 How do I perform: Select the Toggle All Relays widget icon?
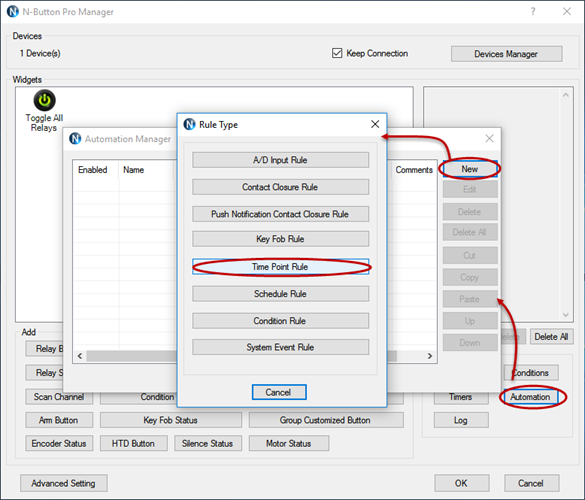pyautogui.click(x=44, y=100)
